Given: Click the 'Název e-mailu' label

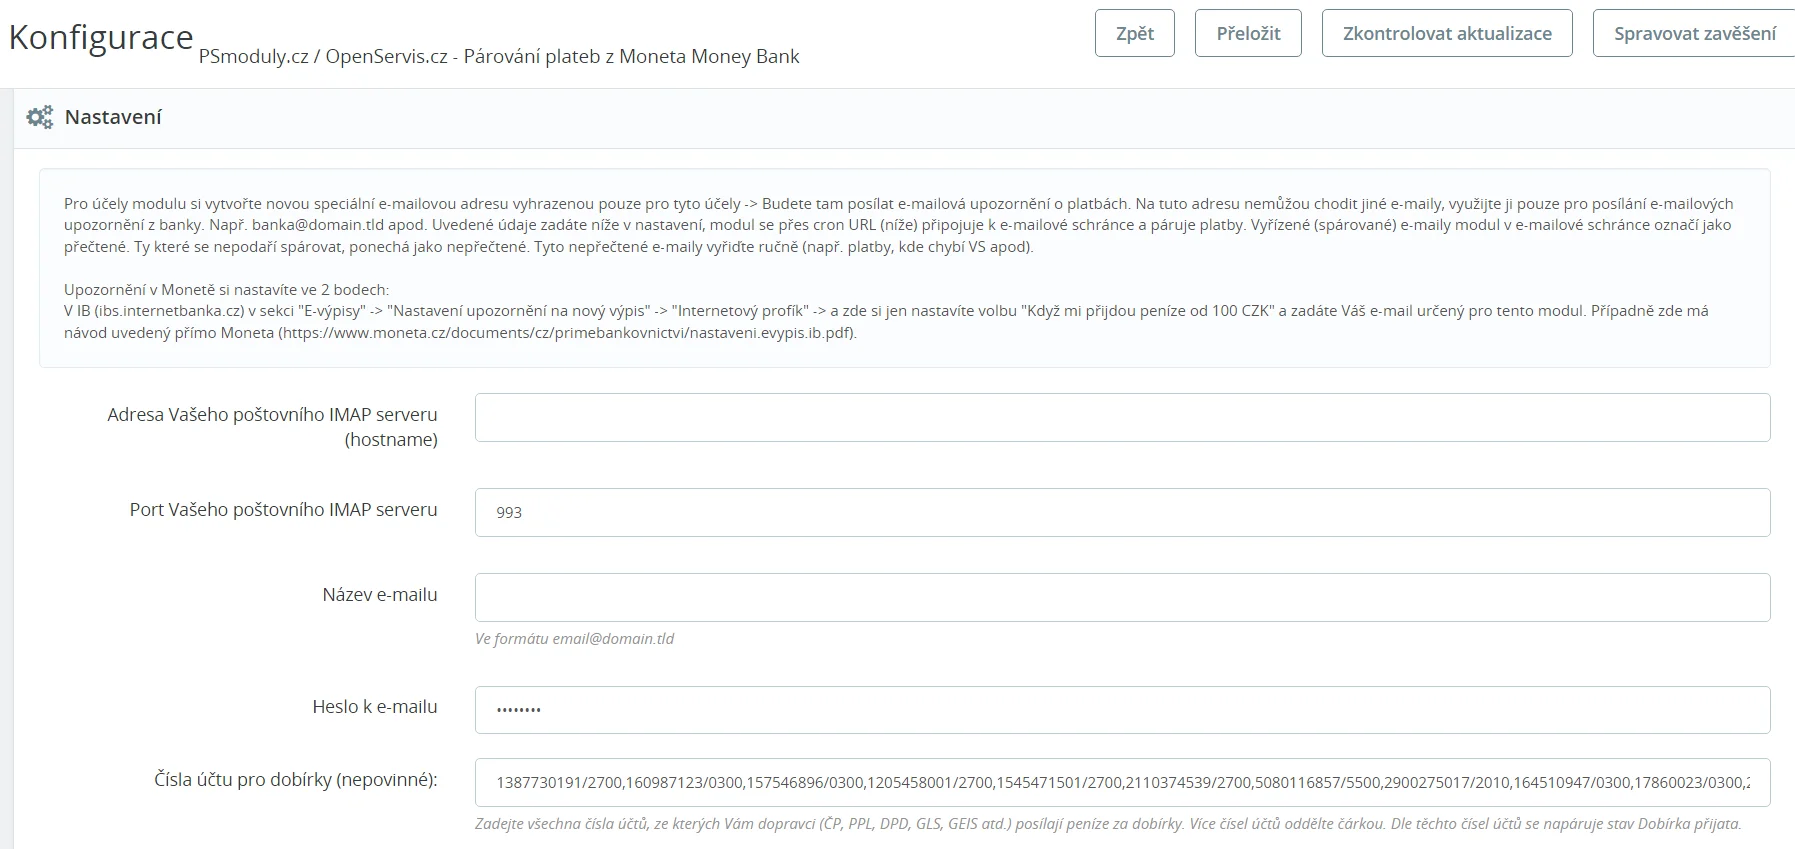Looking at the screenshot, I should coord(379,595).
